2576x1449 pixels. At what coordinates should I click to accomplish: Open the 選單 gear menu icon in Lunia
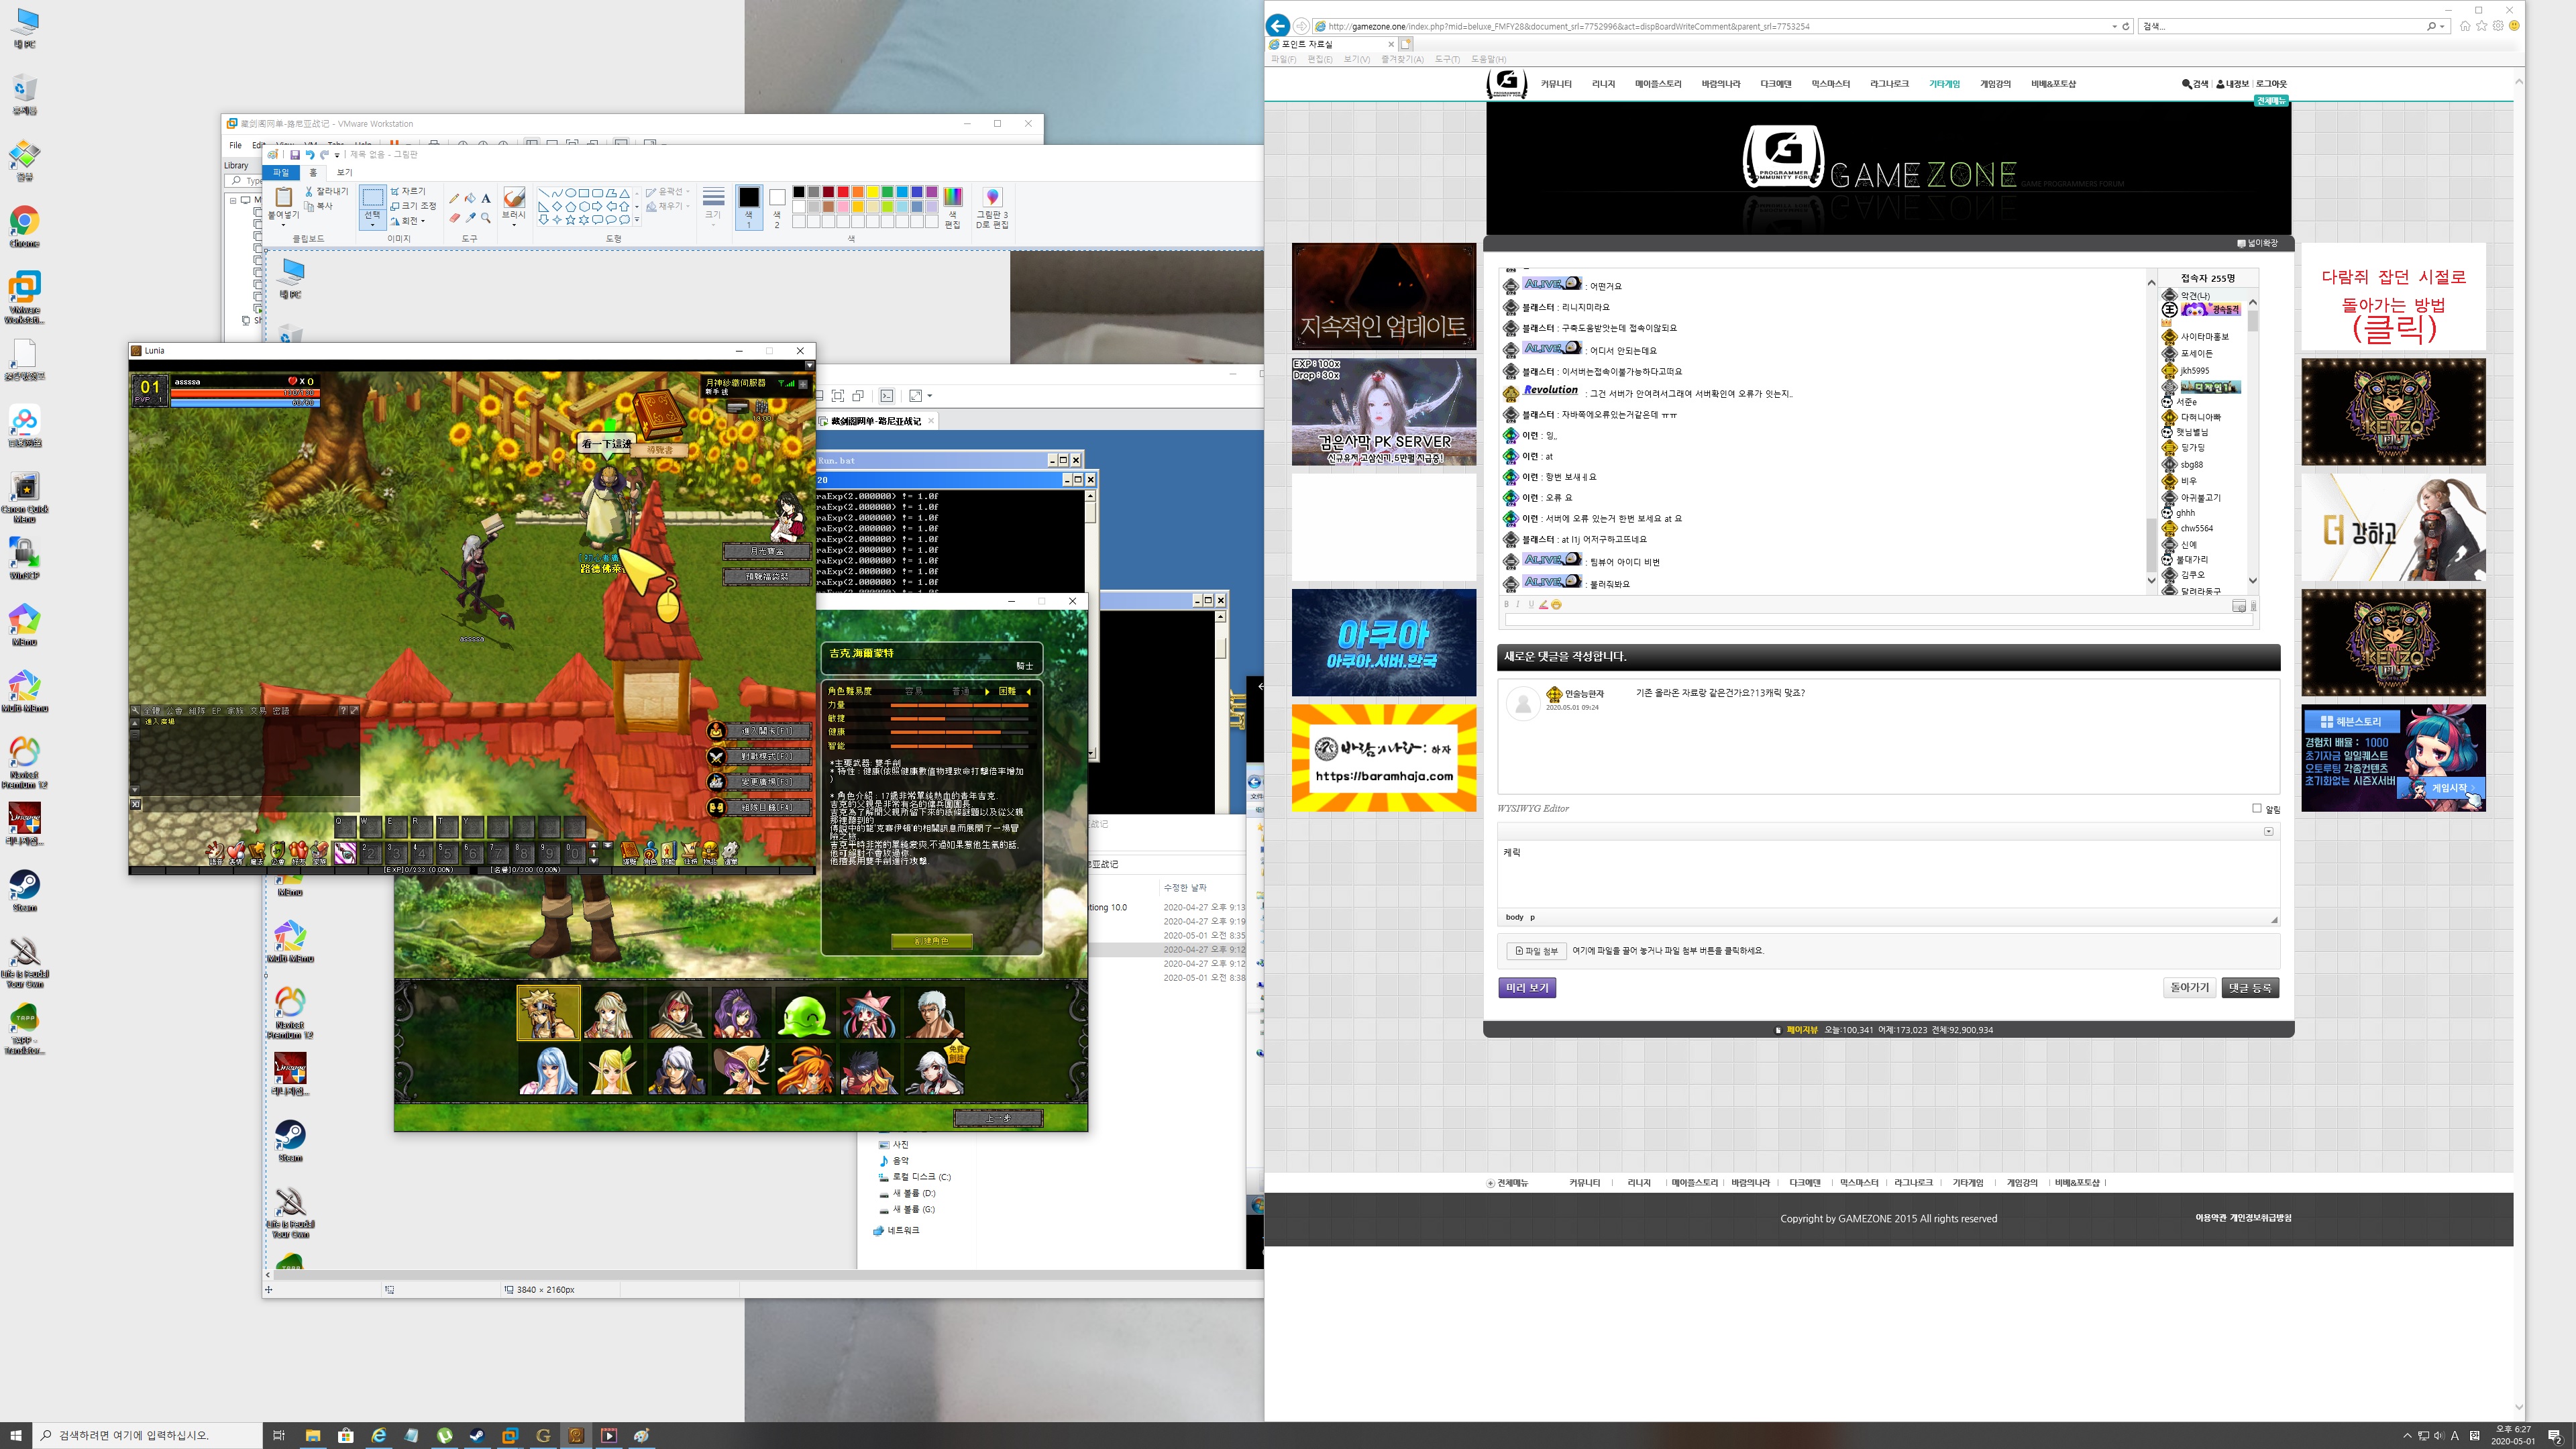[x=731, y=852]
